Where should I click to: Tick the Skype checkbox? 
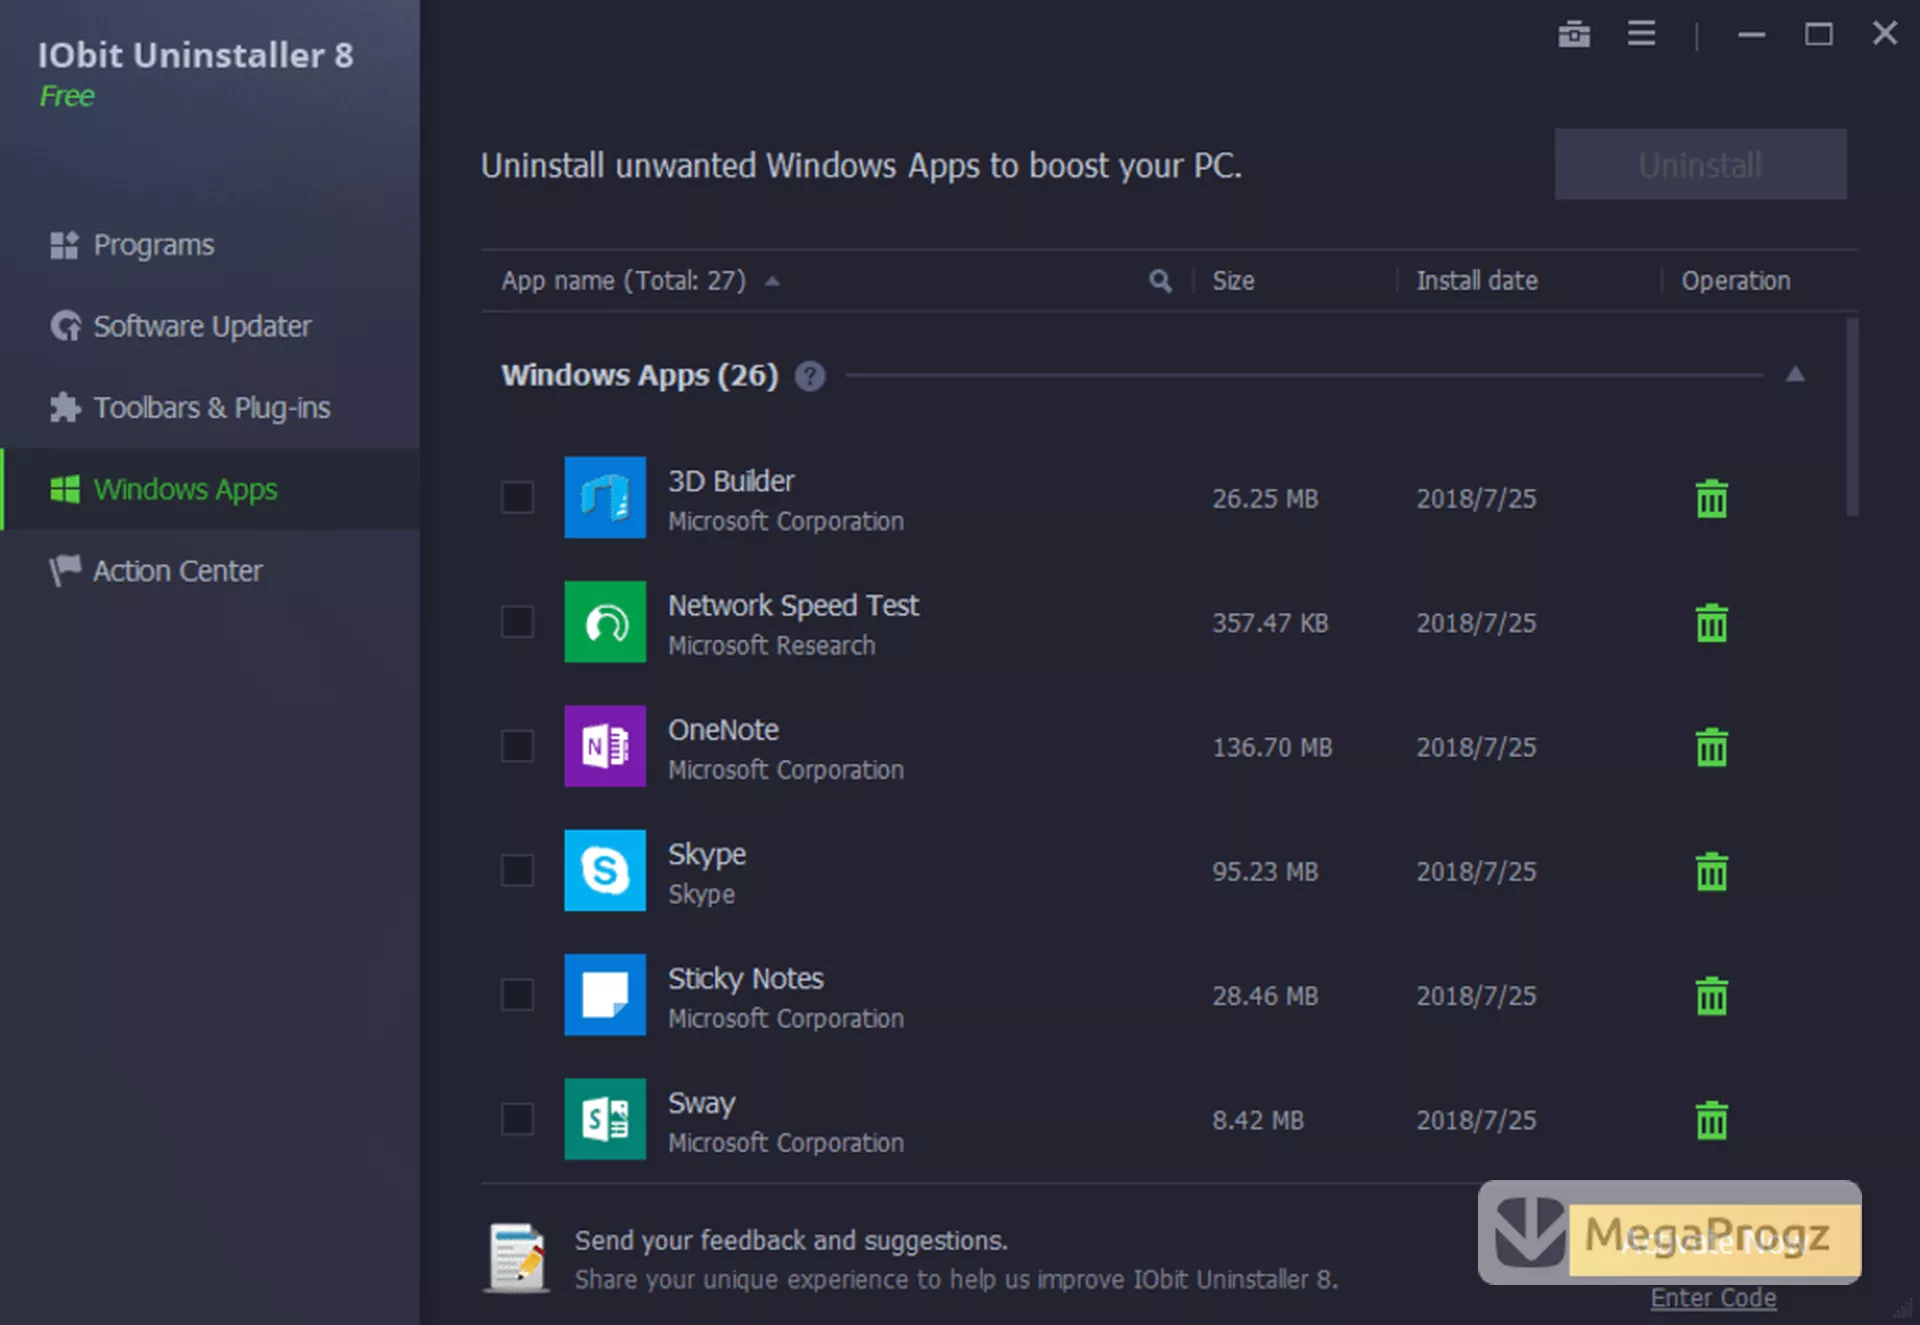(x=517, y=870)
